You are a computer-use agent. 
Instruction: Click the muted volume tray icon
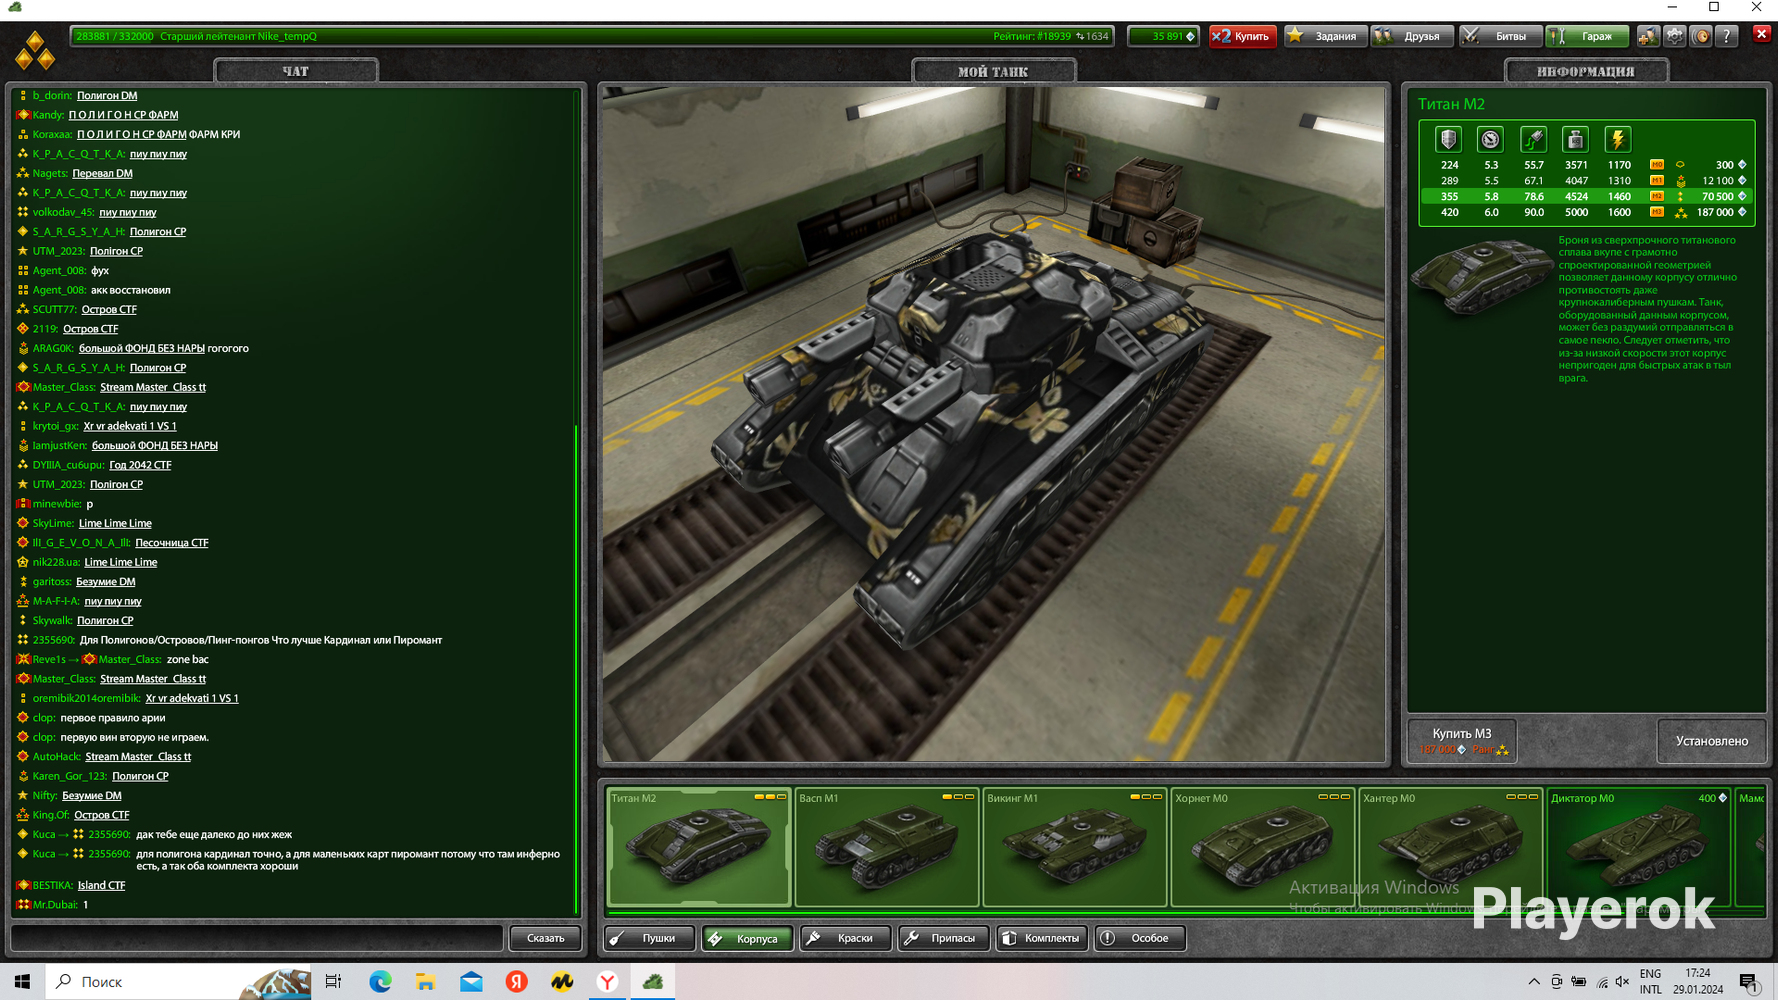pyautogui.click(x=1622, y=982)
